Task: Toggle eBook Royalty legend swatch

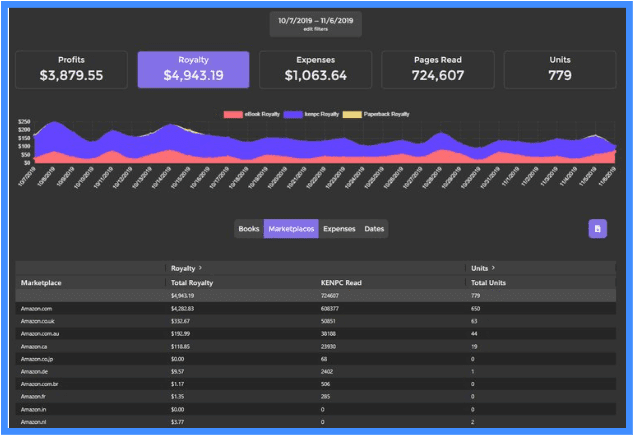Action: 235,115
